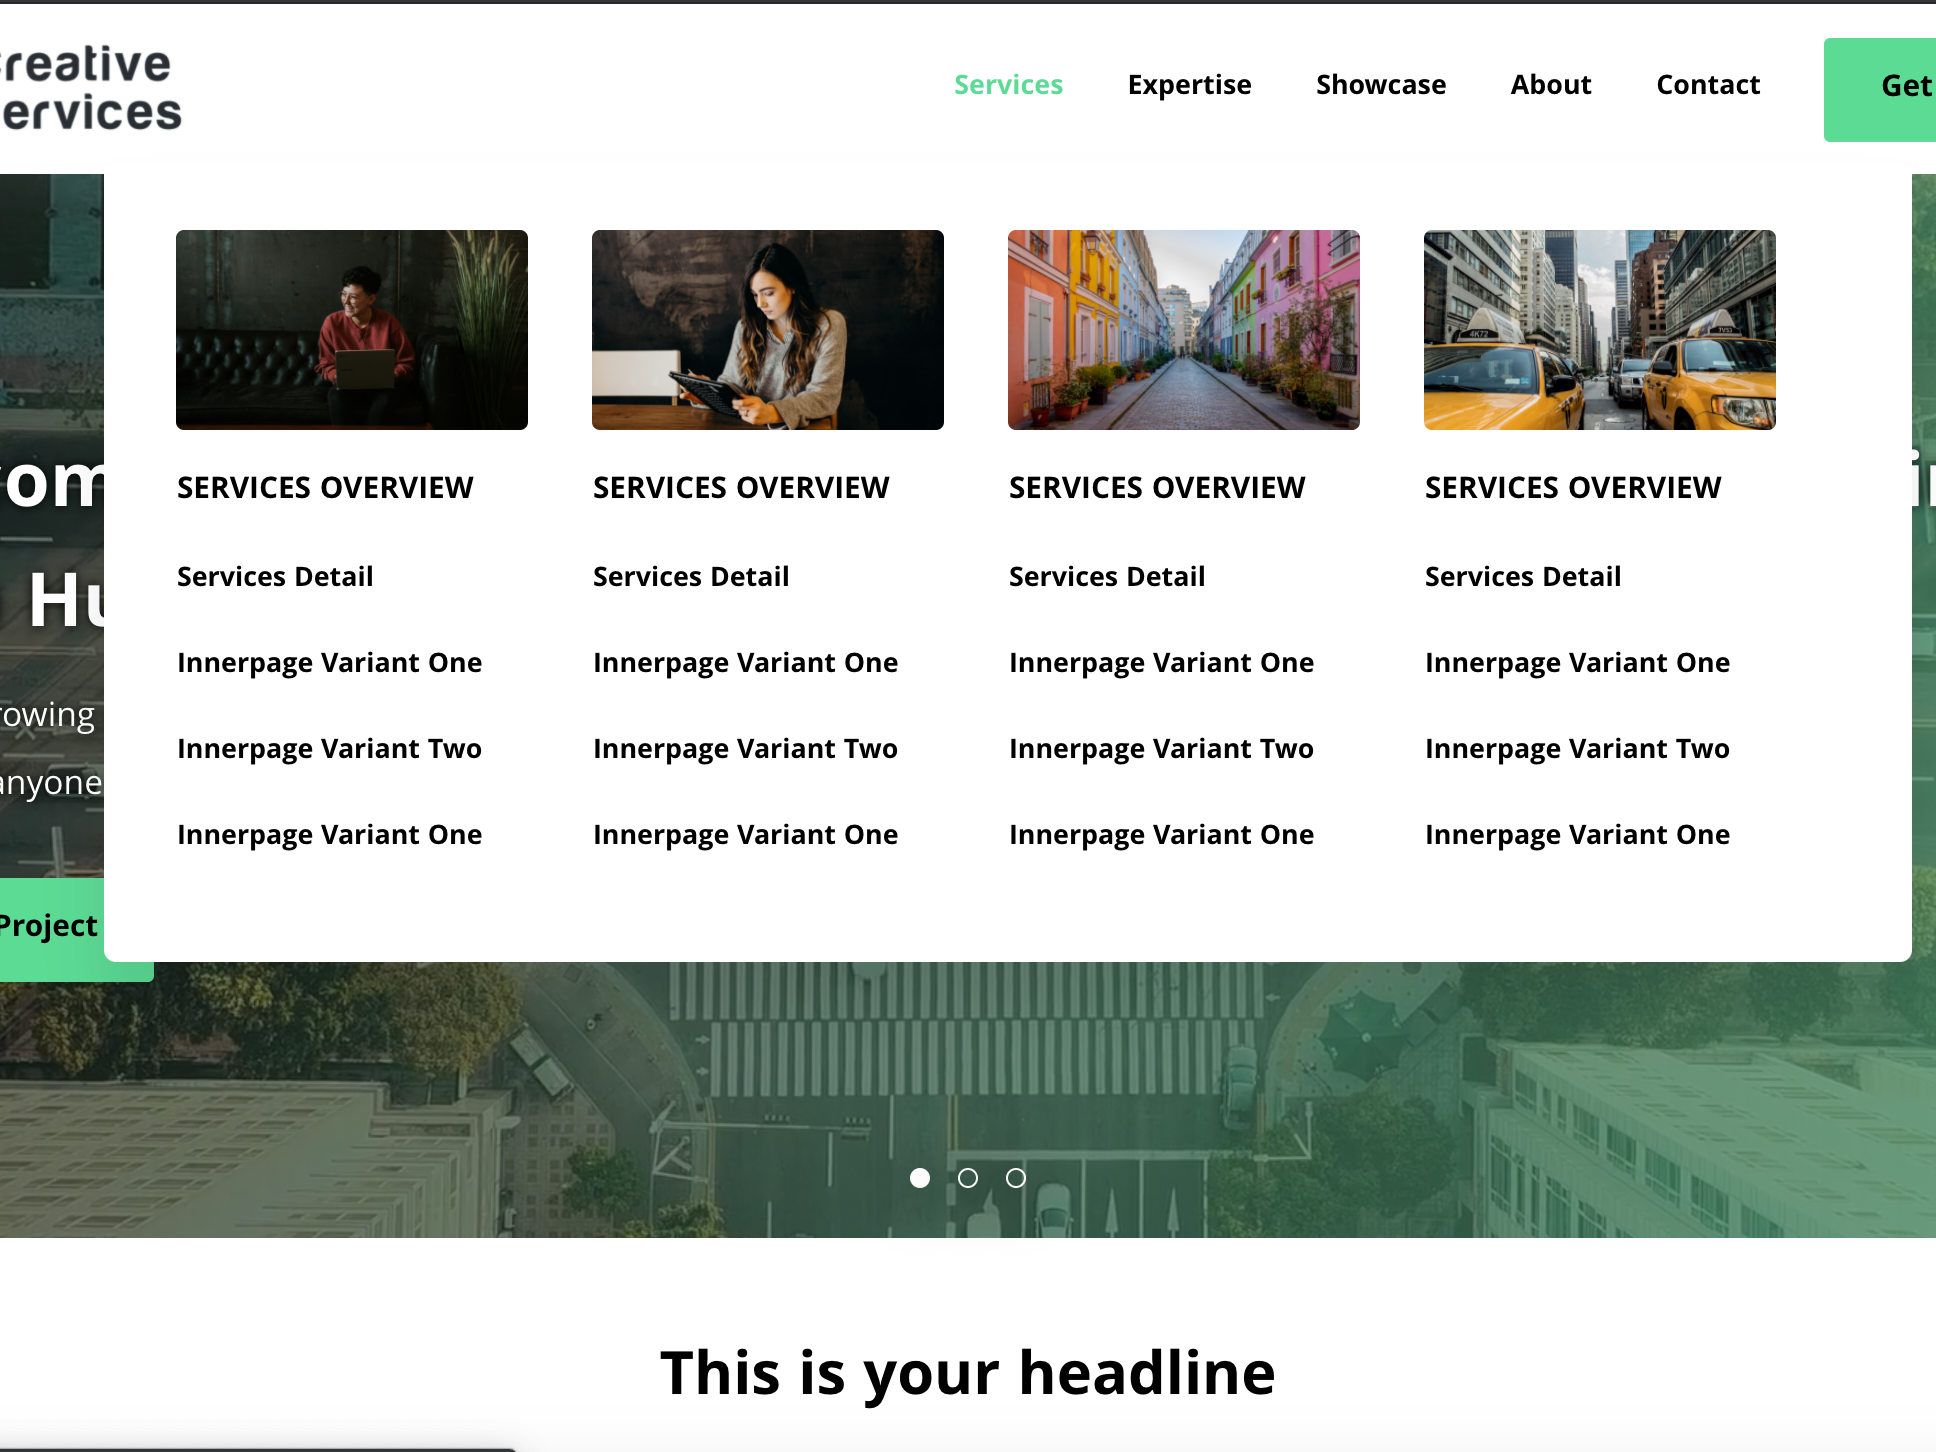Open Services Detail in second column
The width and height of the screenshot is (1936, 1452).
pos(690,577)
